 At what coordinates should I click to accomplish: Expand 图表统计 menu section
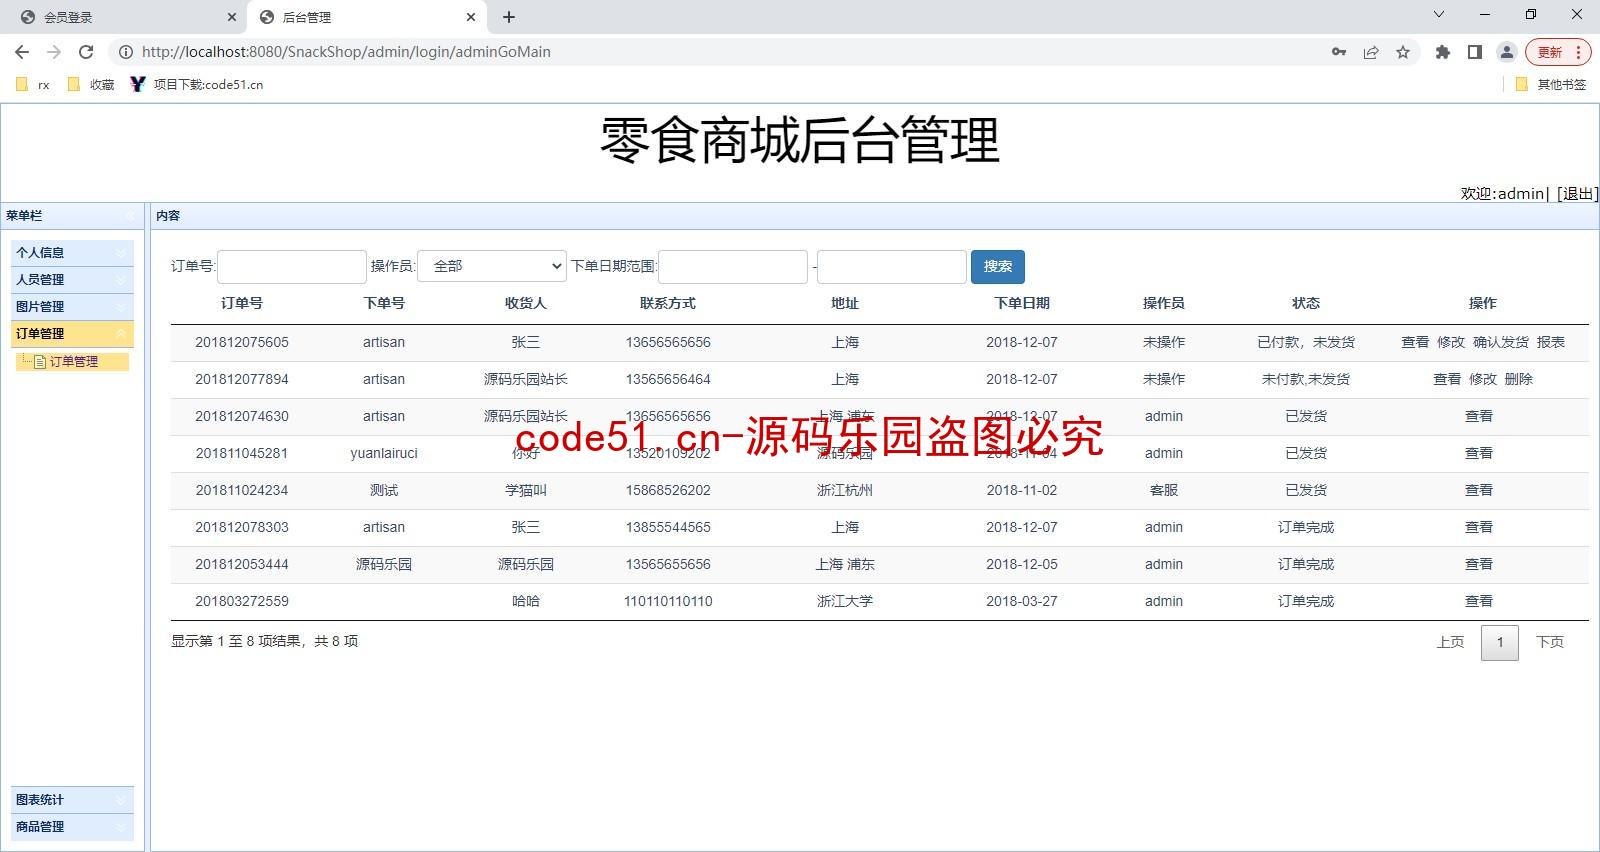(x=72, y=800)
